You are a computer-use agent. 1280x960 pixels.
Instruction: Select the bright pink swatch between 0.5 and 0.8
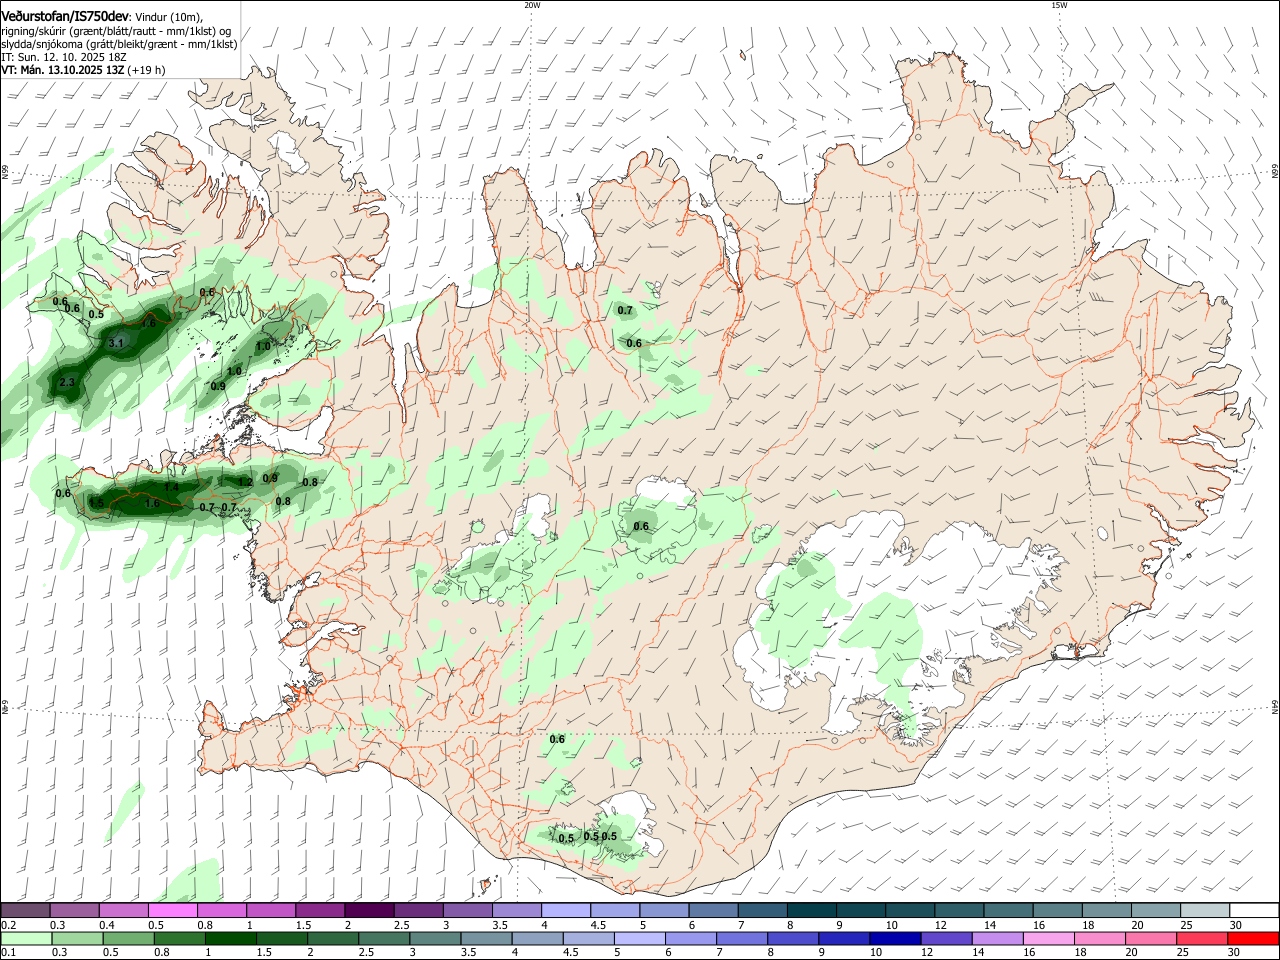(x=173, y=910)
